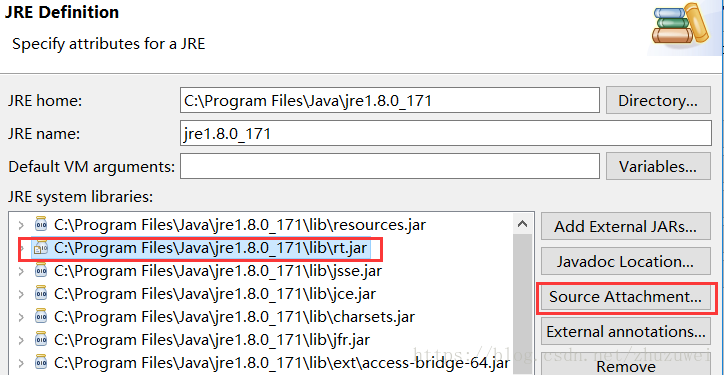724x375 pixels.
Task: Expand the resources.jar library node
Action: [20, 226]
